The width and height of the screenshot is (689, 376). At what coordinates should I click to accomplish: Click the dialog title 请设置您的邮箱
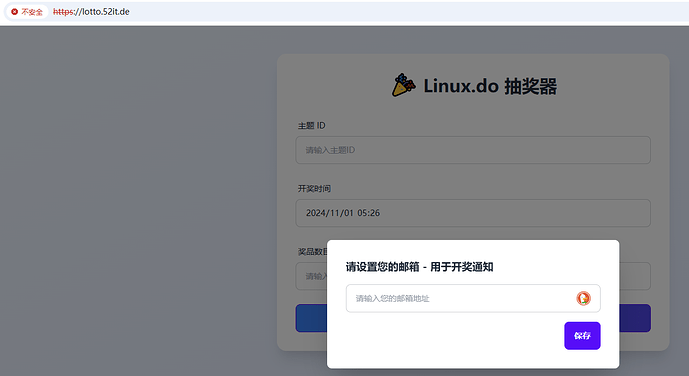382,267
